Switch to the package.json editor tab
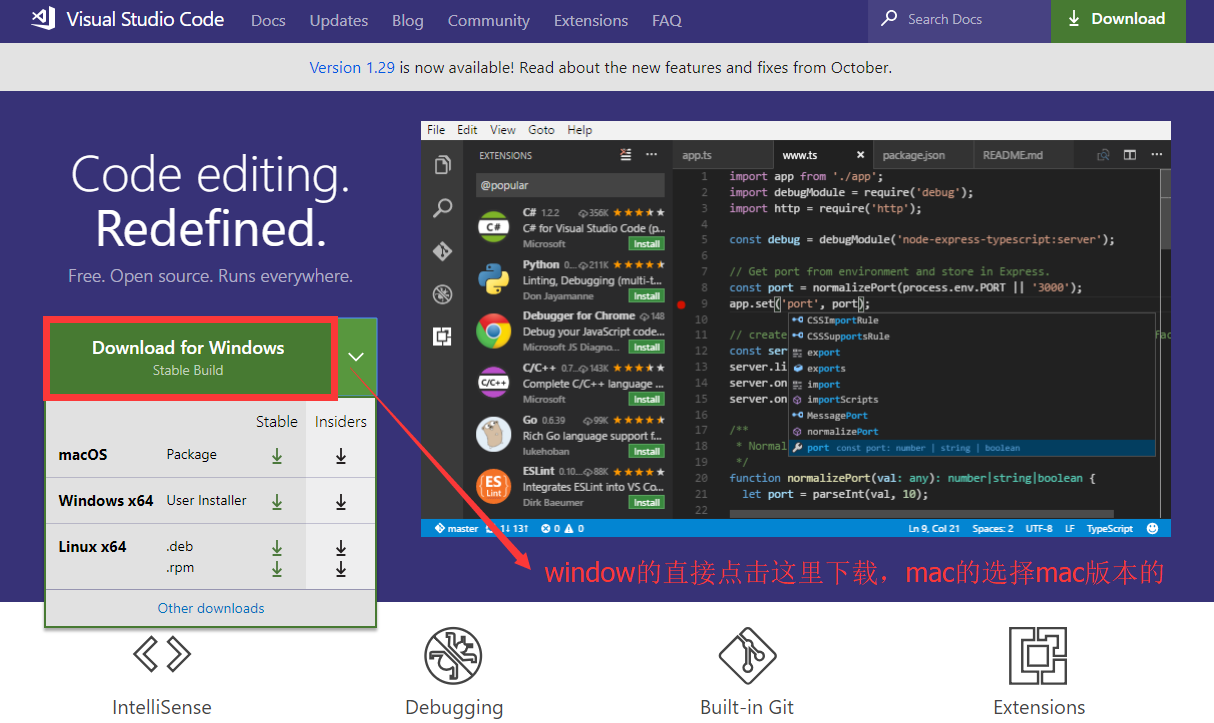This screenshot has height=723, width=1214. click(913, 155)
